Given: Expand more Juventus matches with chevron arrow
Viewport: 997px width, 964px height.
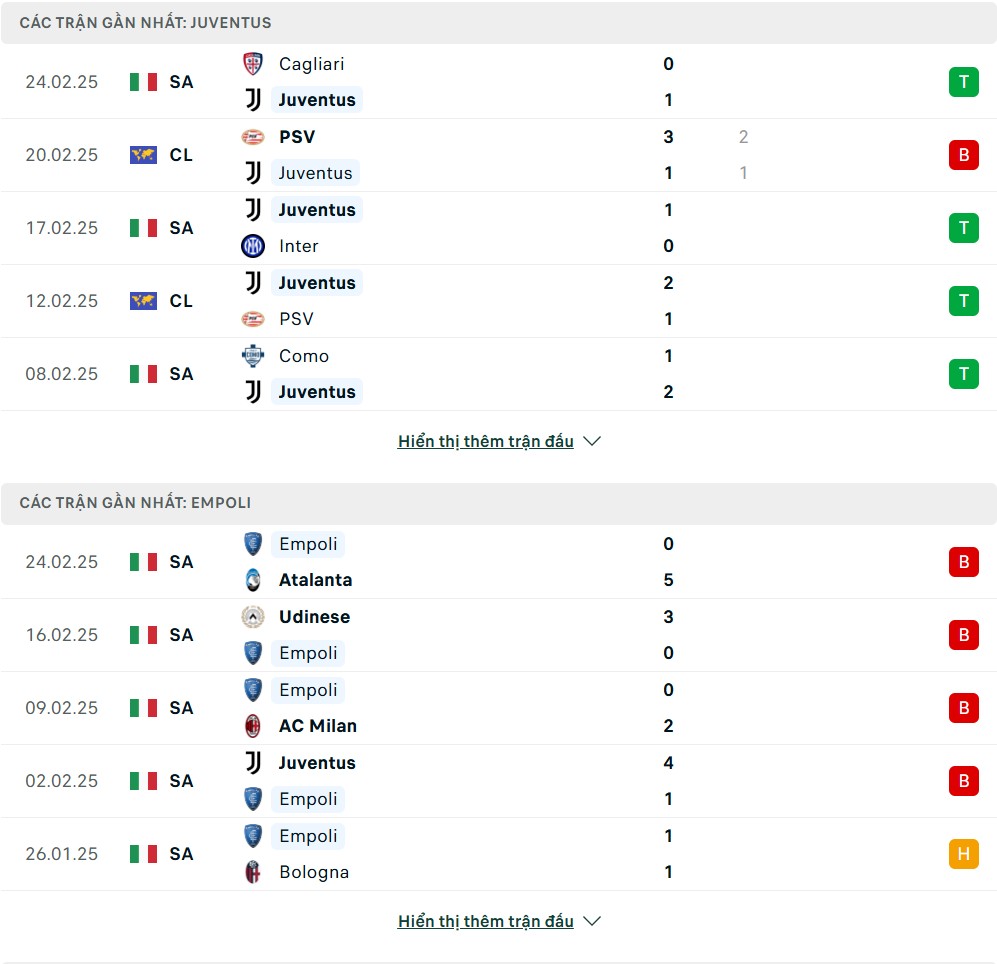Looking at the screenshot, I should point(592,441).
